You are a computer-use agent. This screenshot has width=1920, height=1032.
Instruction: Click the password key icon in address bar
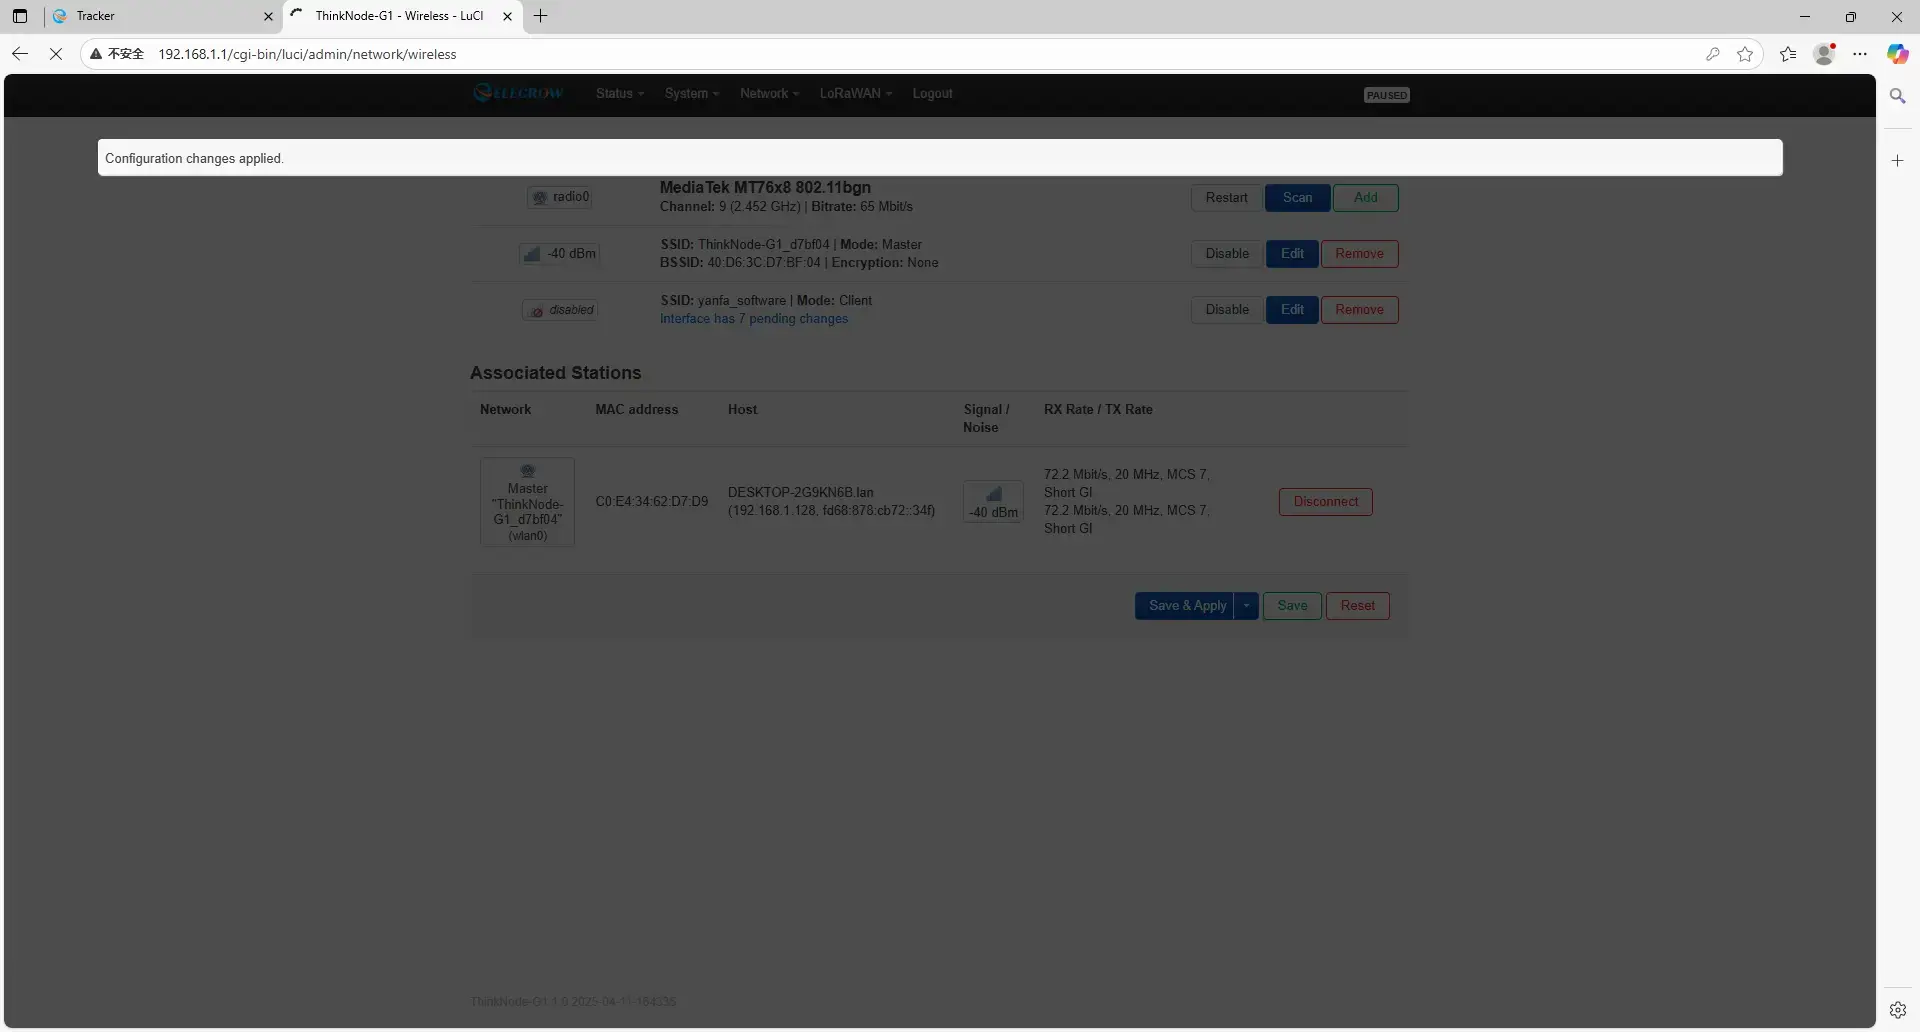(1713, 54)
